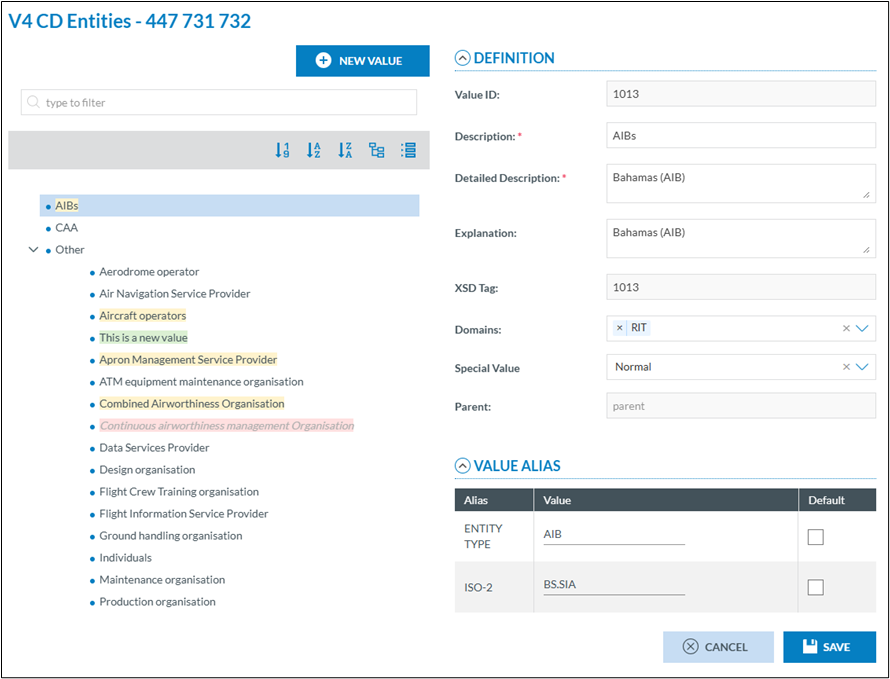The width and height of the screenshot is (890, 679).
Task: Clear the Special Value selection
Action: (845, 367)
